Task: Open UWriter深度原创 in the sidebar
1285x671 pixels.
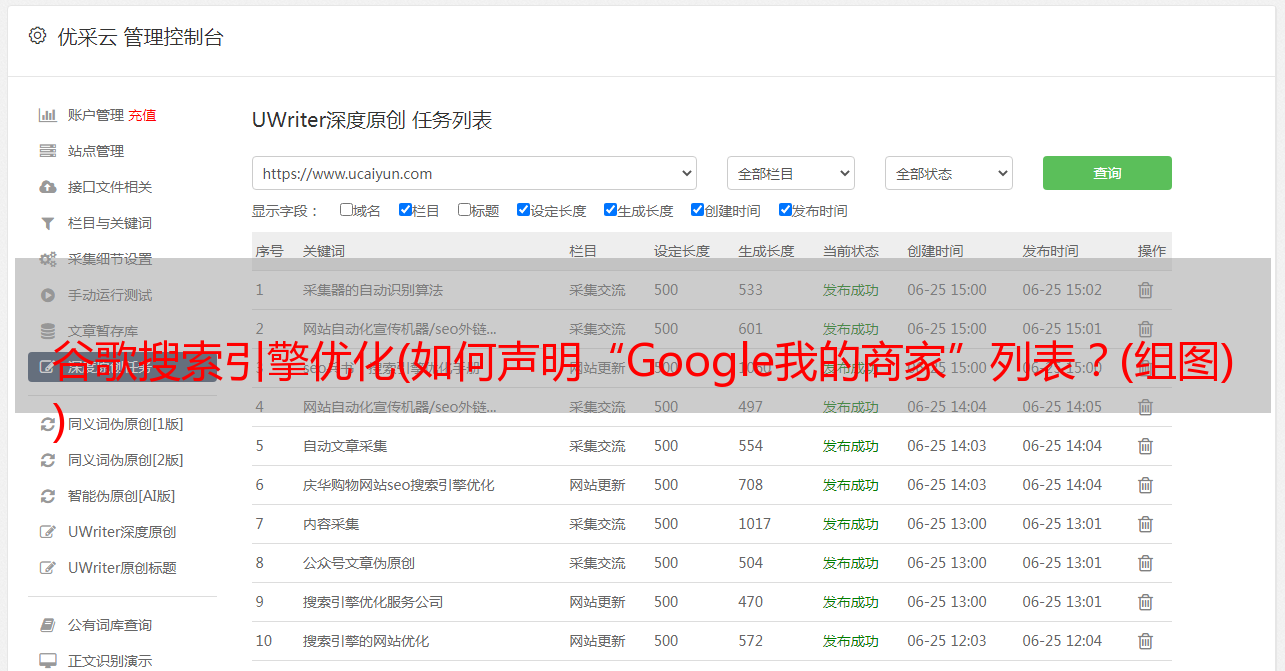Action: click(x=122, y=532)
